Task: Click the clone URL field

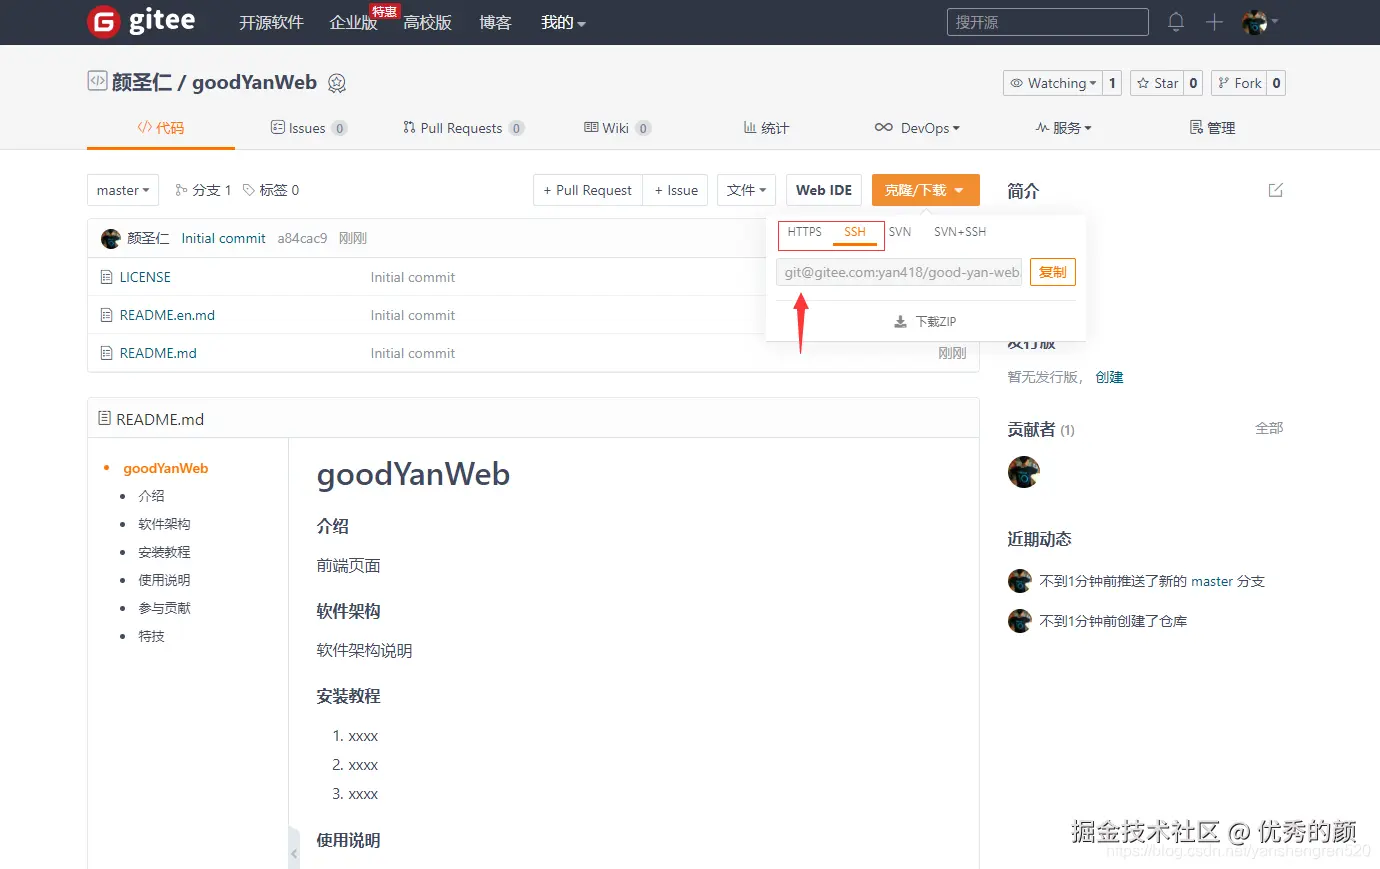Action: 900,272
